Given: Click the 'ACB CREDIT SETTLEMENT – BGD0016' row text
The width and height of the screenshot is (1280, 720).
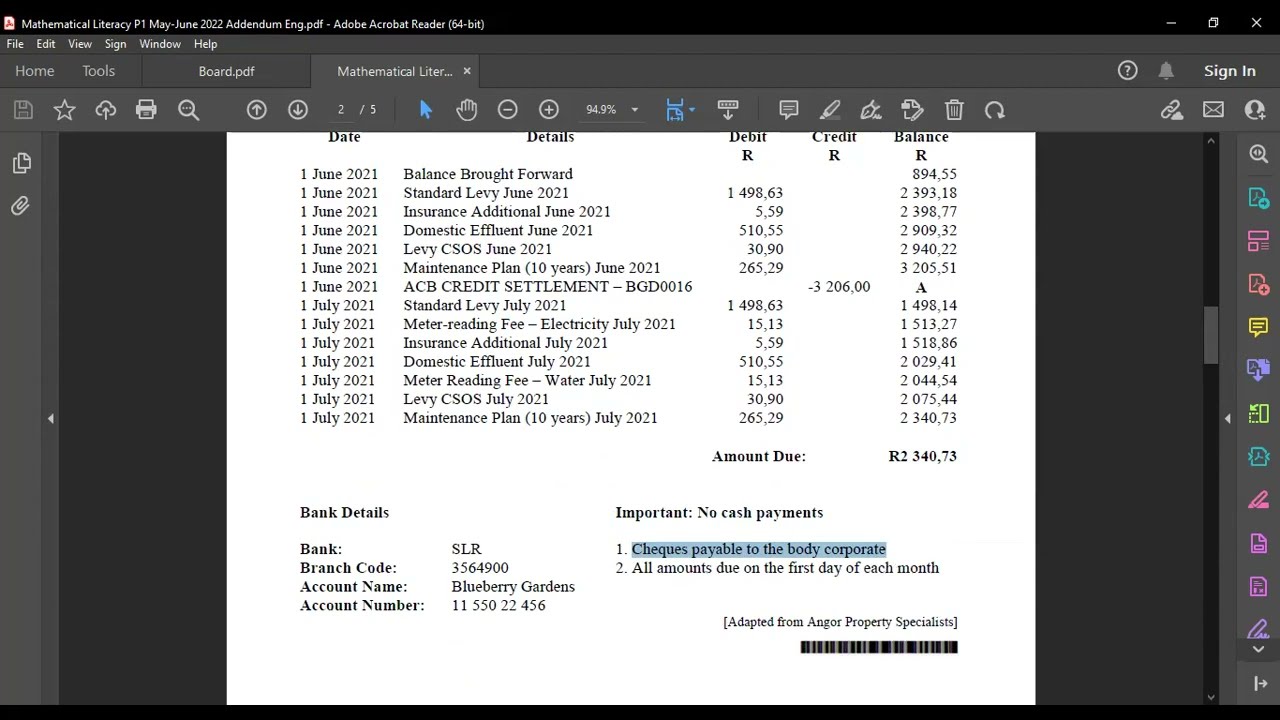Looking at the screenshot, I should click(x=548, y=287).
